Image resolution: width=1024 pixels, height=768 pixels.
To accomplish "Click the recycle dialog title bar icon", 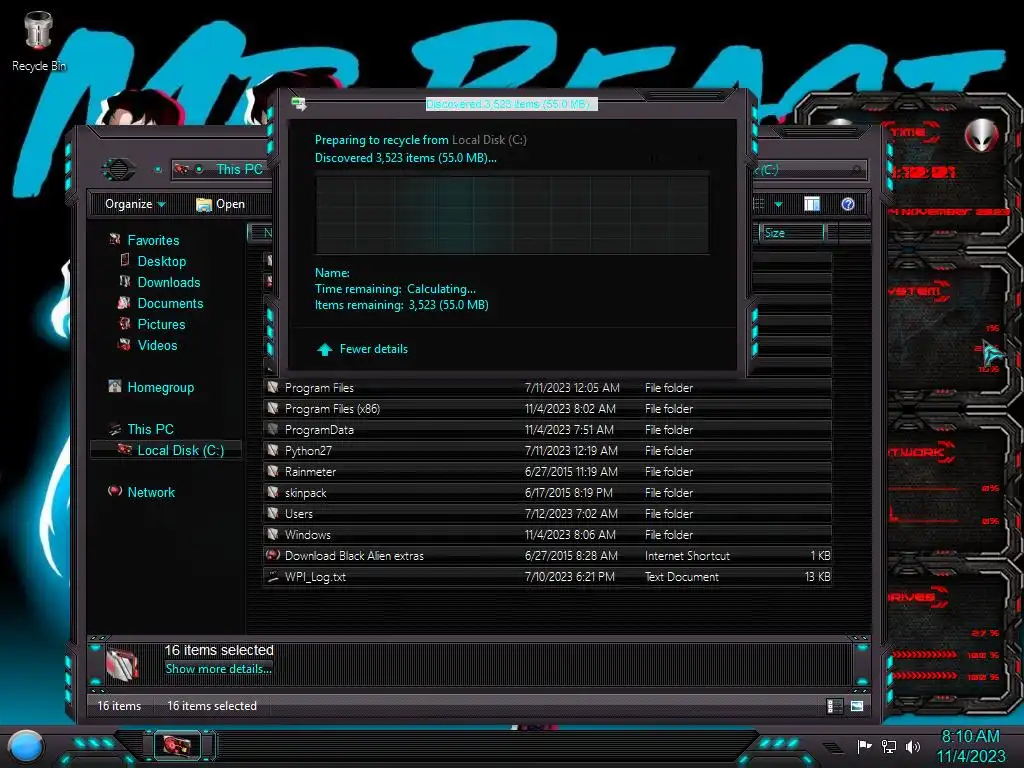I will pos(298,103).
